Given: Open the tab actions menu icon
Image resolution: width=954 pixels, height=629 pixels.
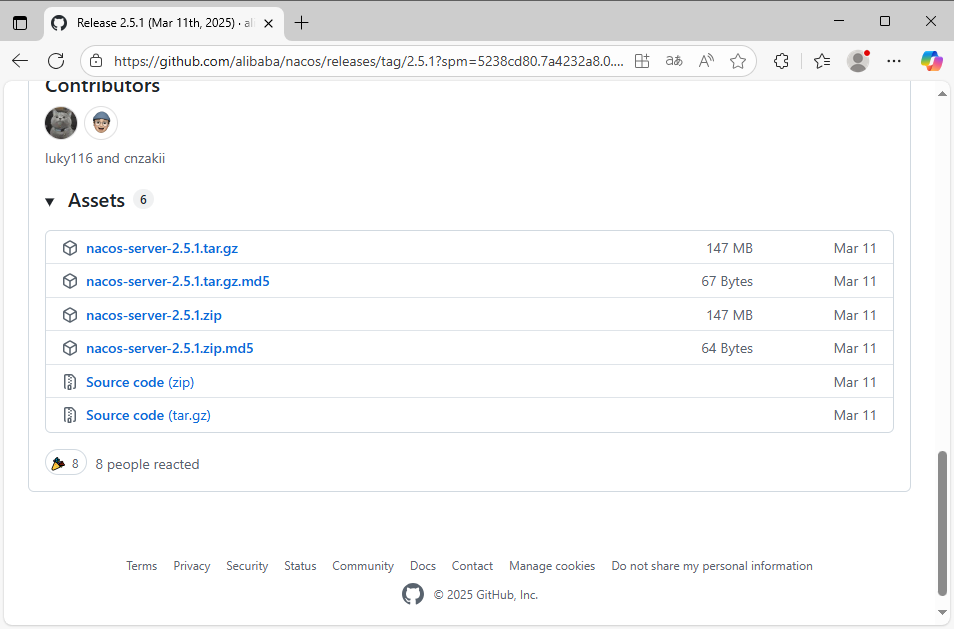Looking at the screenshot, I should 20,22.
